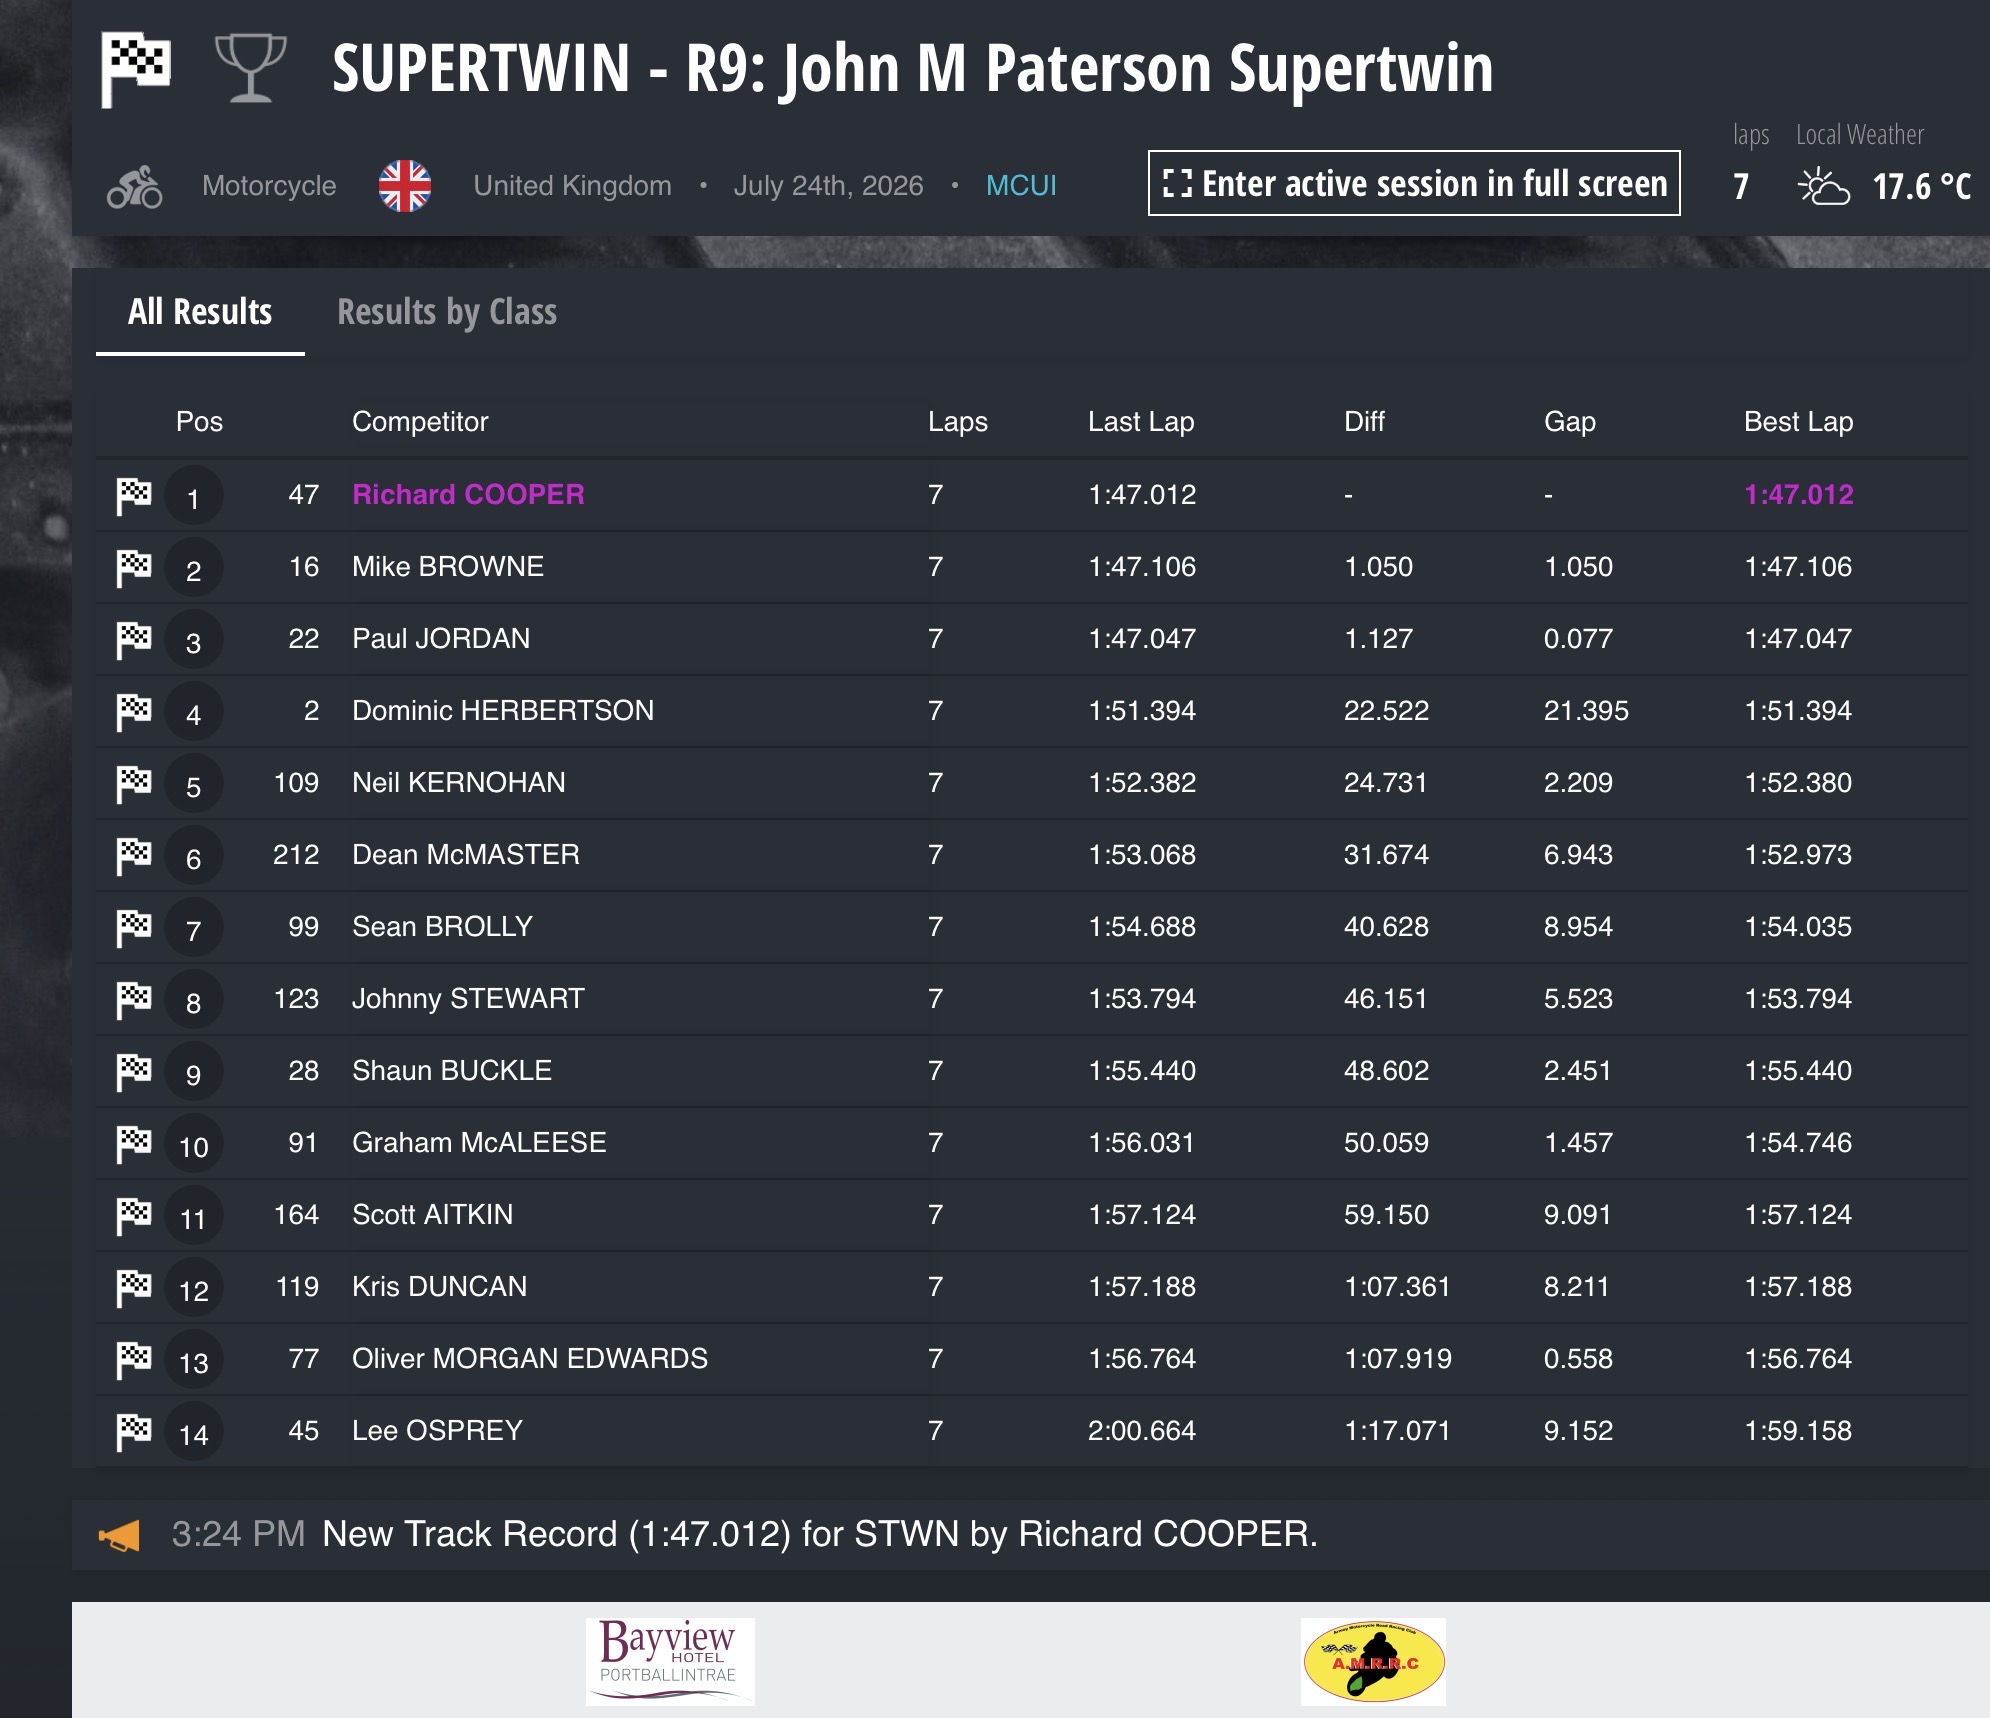Click the finish flag in Richard COOPER's row
Screen dimensions: 1990x1718
point(134,495)
